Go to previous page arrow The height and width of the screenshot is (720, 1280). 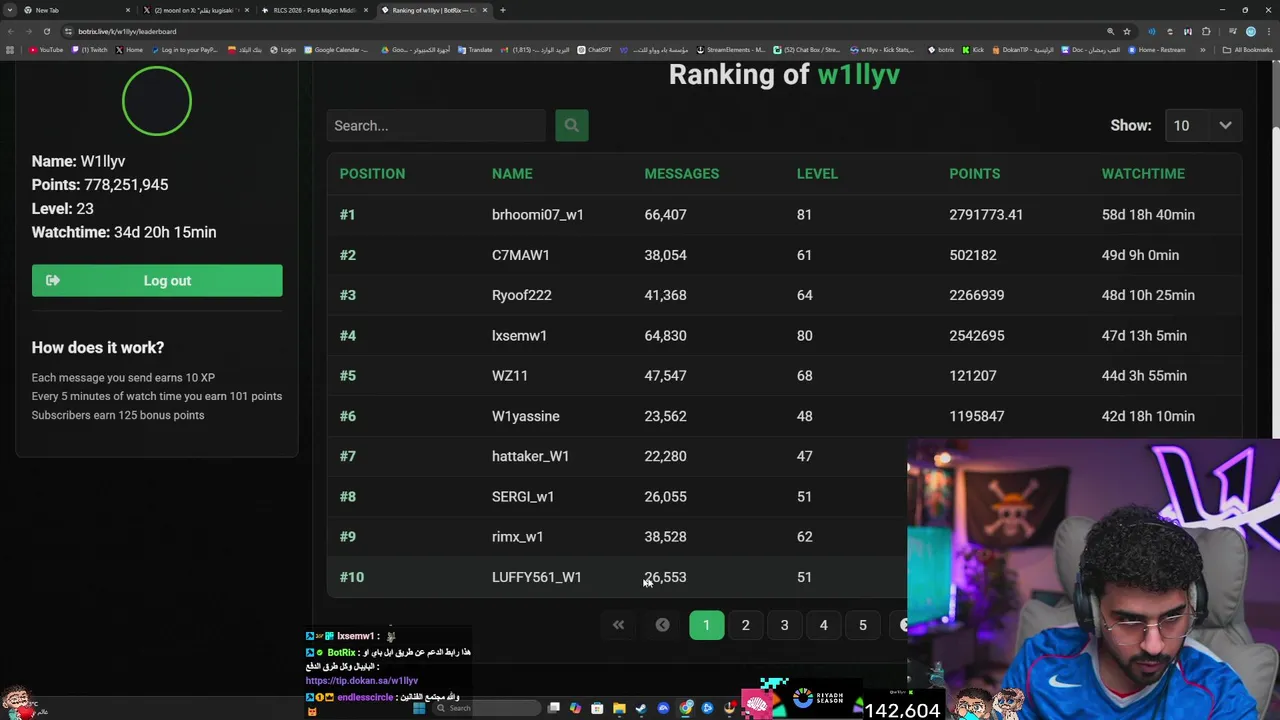click(662, 625)
